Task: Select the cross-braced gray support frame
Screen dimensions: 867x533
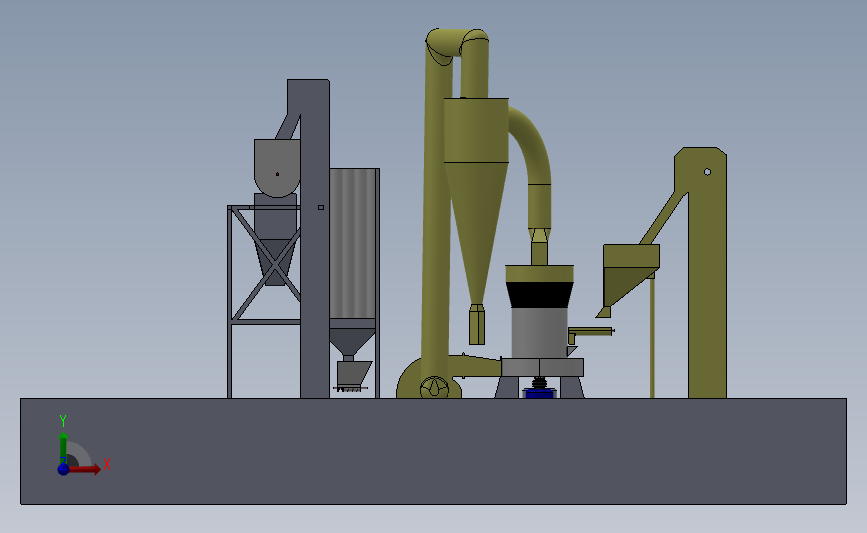Action: pos(264,301)
